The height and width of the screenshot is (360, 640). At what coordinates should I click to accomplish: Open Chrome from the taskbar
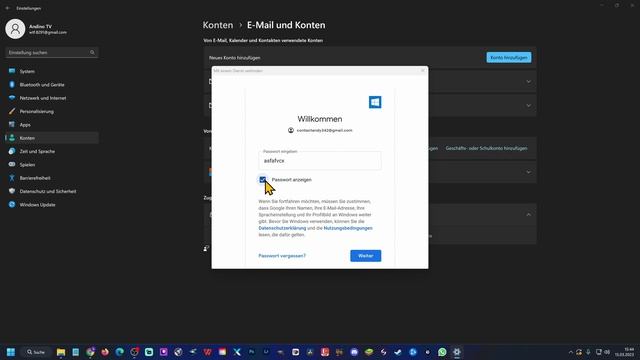[x=90, y=352]
